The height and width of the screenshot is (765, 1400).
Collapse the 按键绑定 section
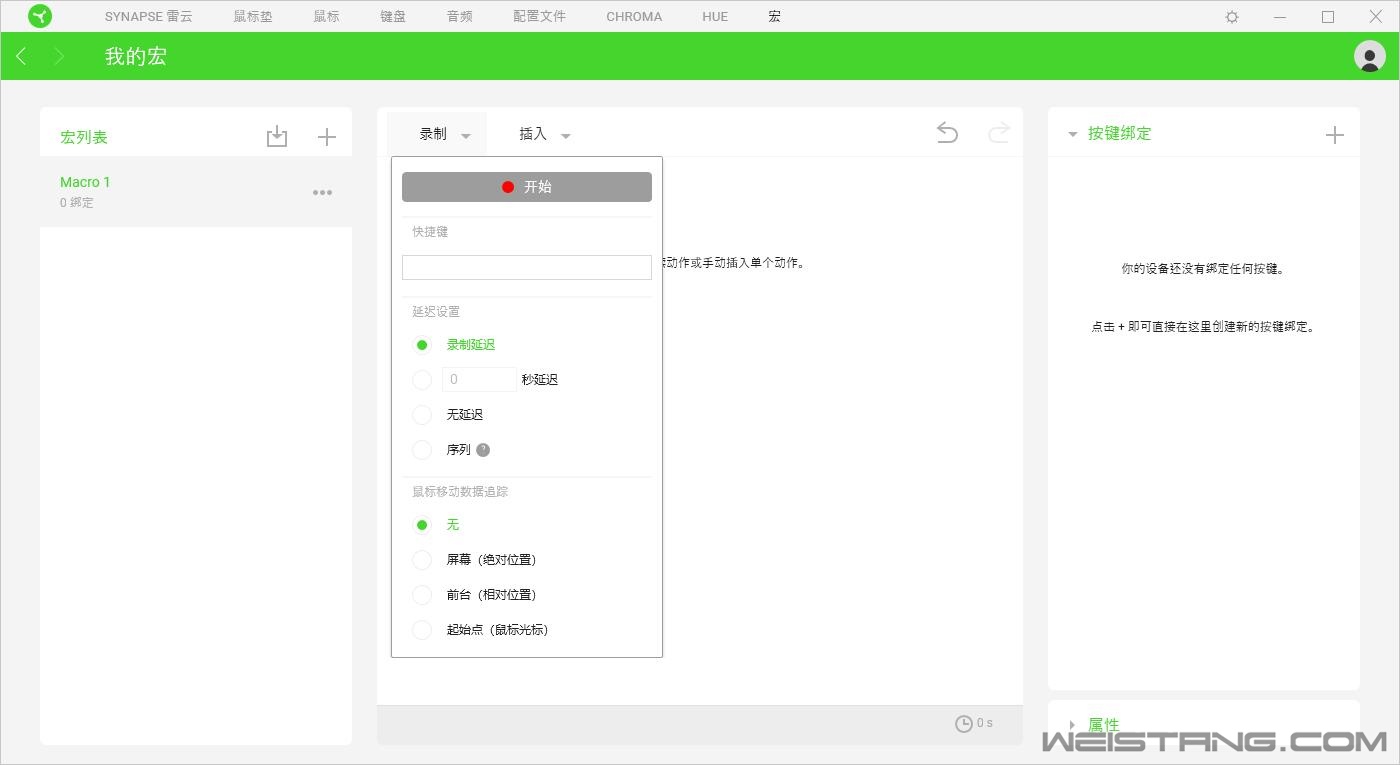(1073, 134)
